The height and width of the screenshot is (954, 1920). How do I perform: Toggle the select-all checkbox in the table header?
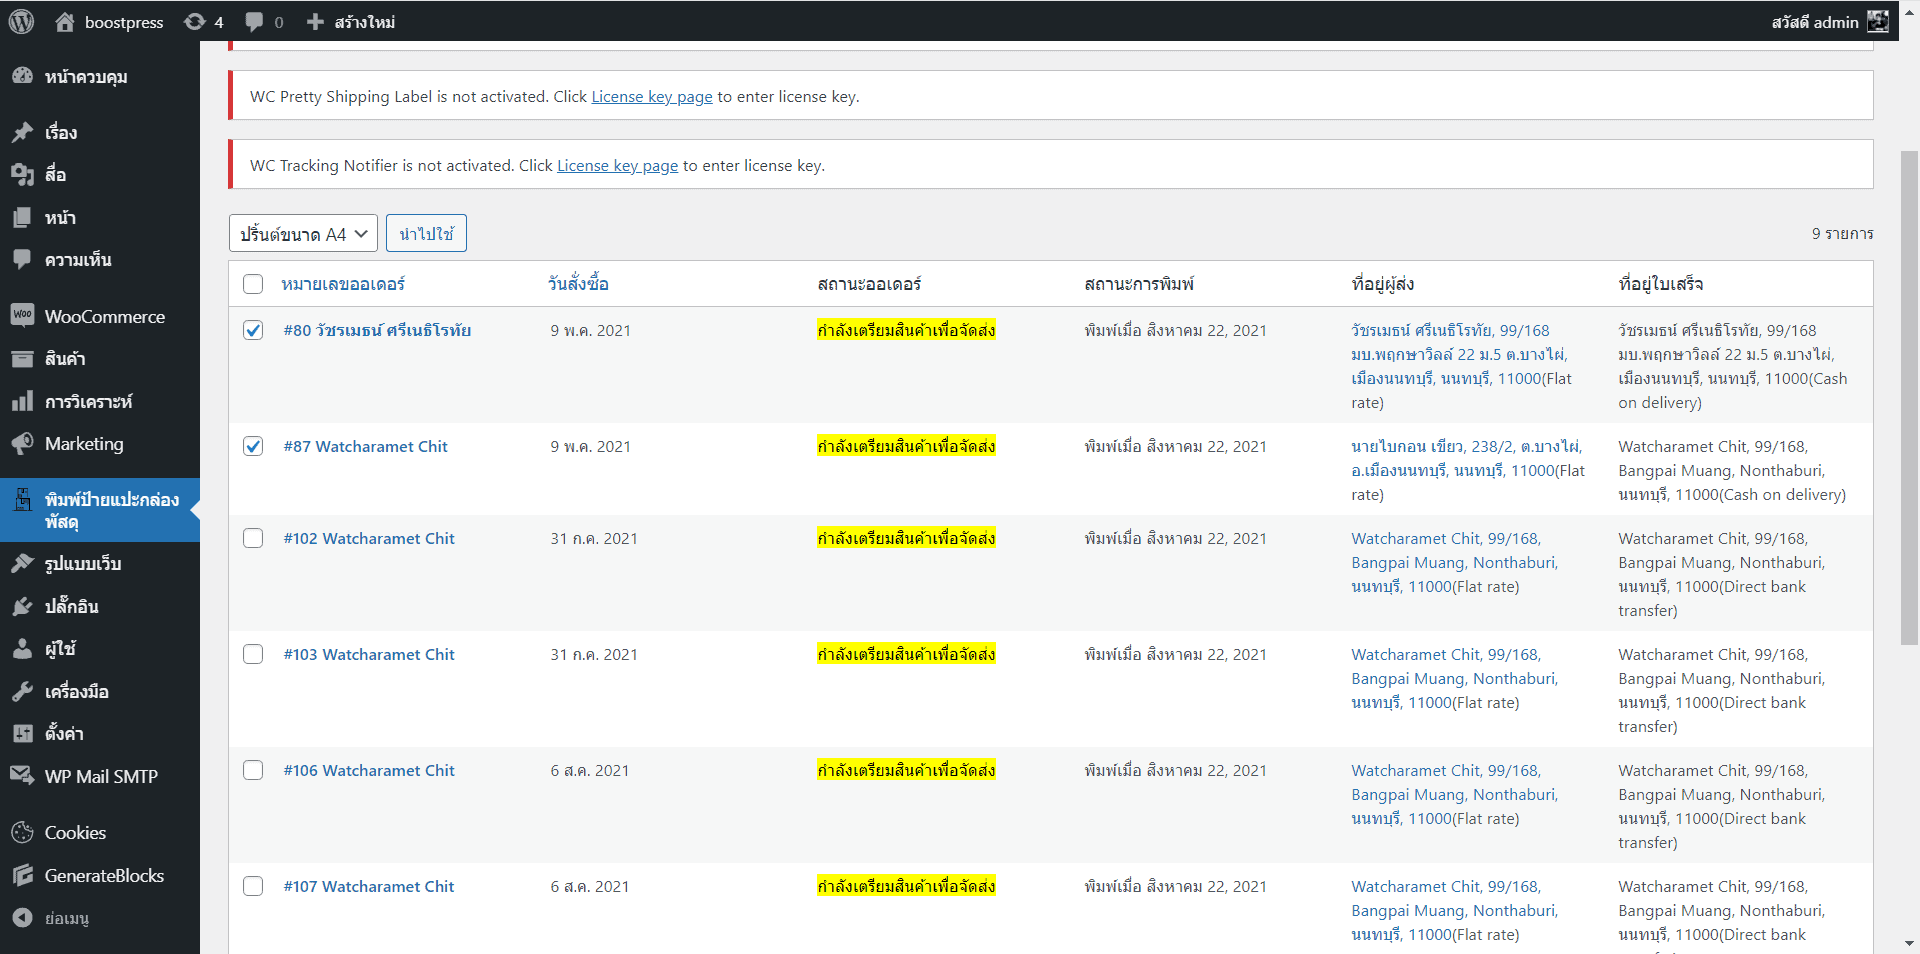click(253, 284)
